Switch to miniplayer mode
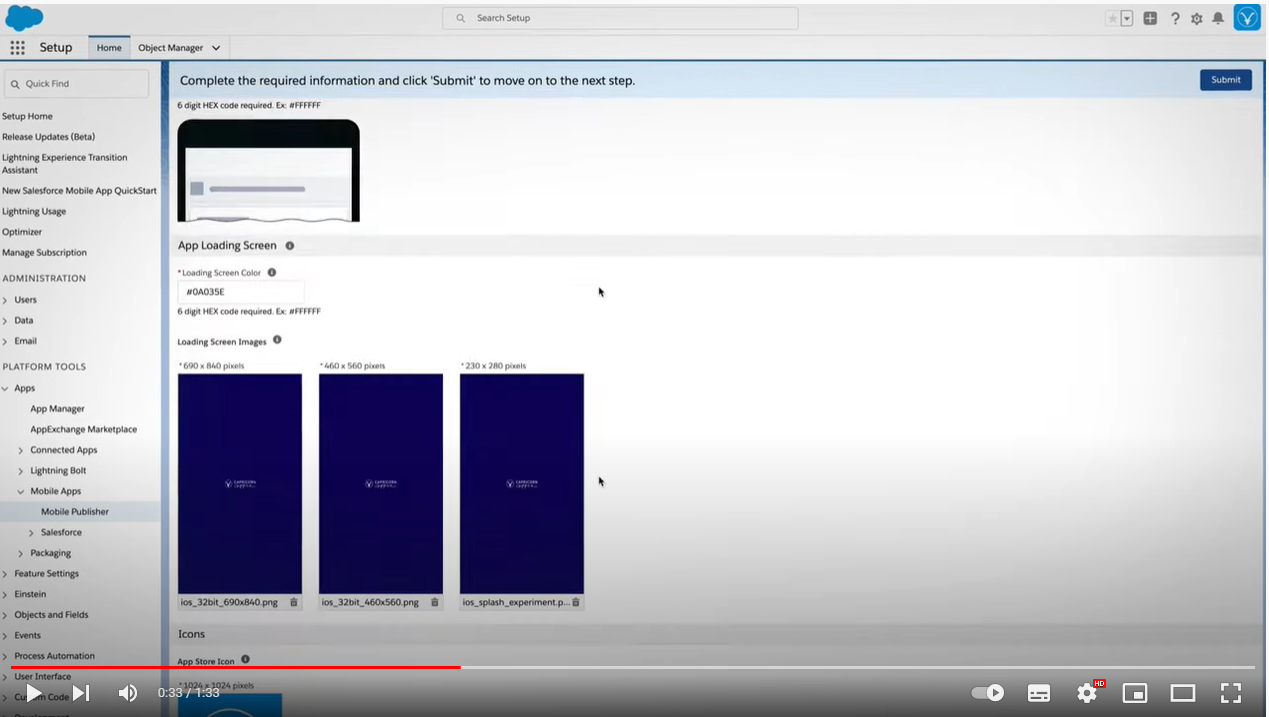 [1135, 693]
